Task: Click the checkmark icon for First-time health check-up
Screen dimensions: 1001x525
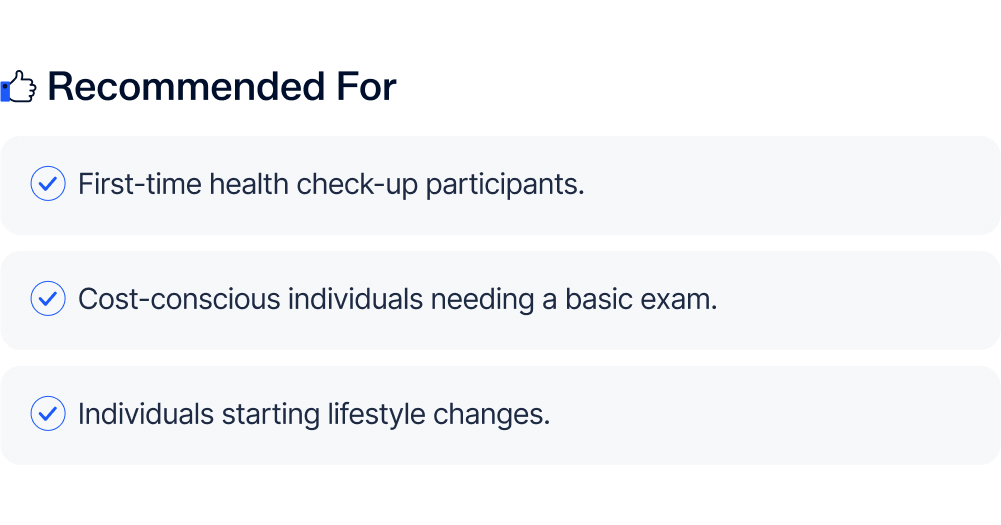Action: point(48,185)
